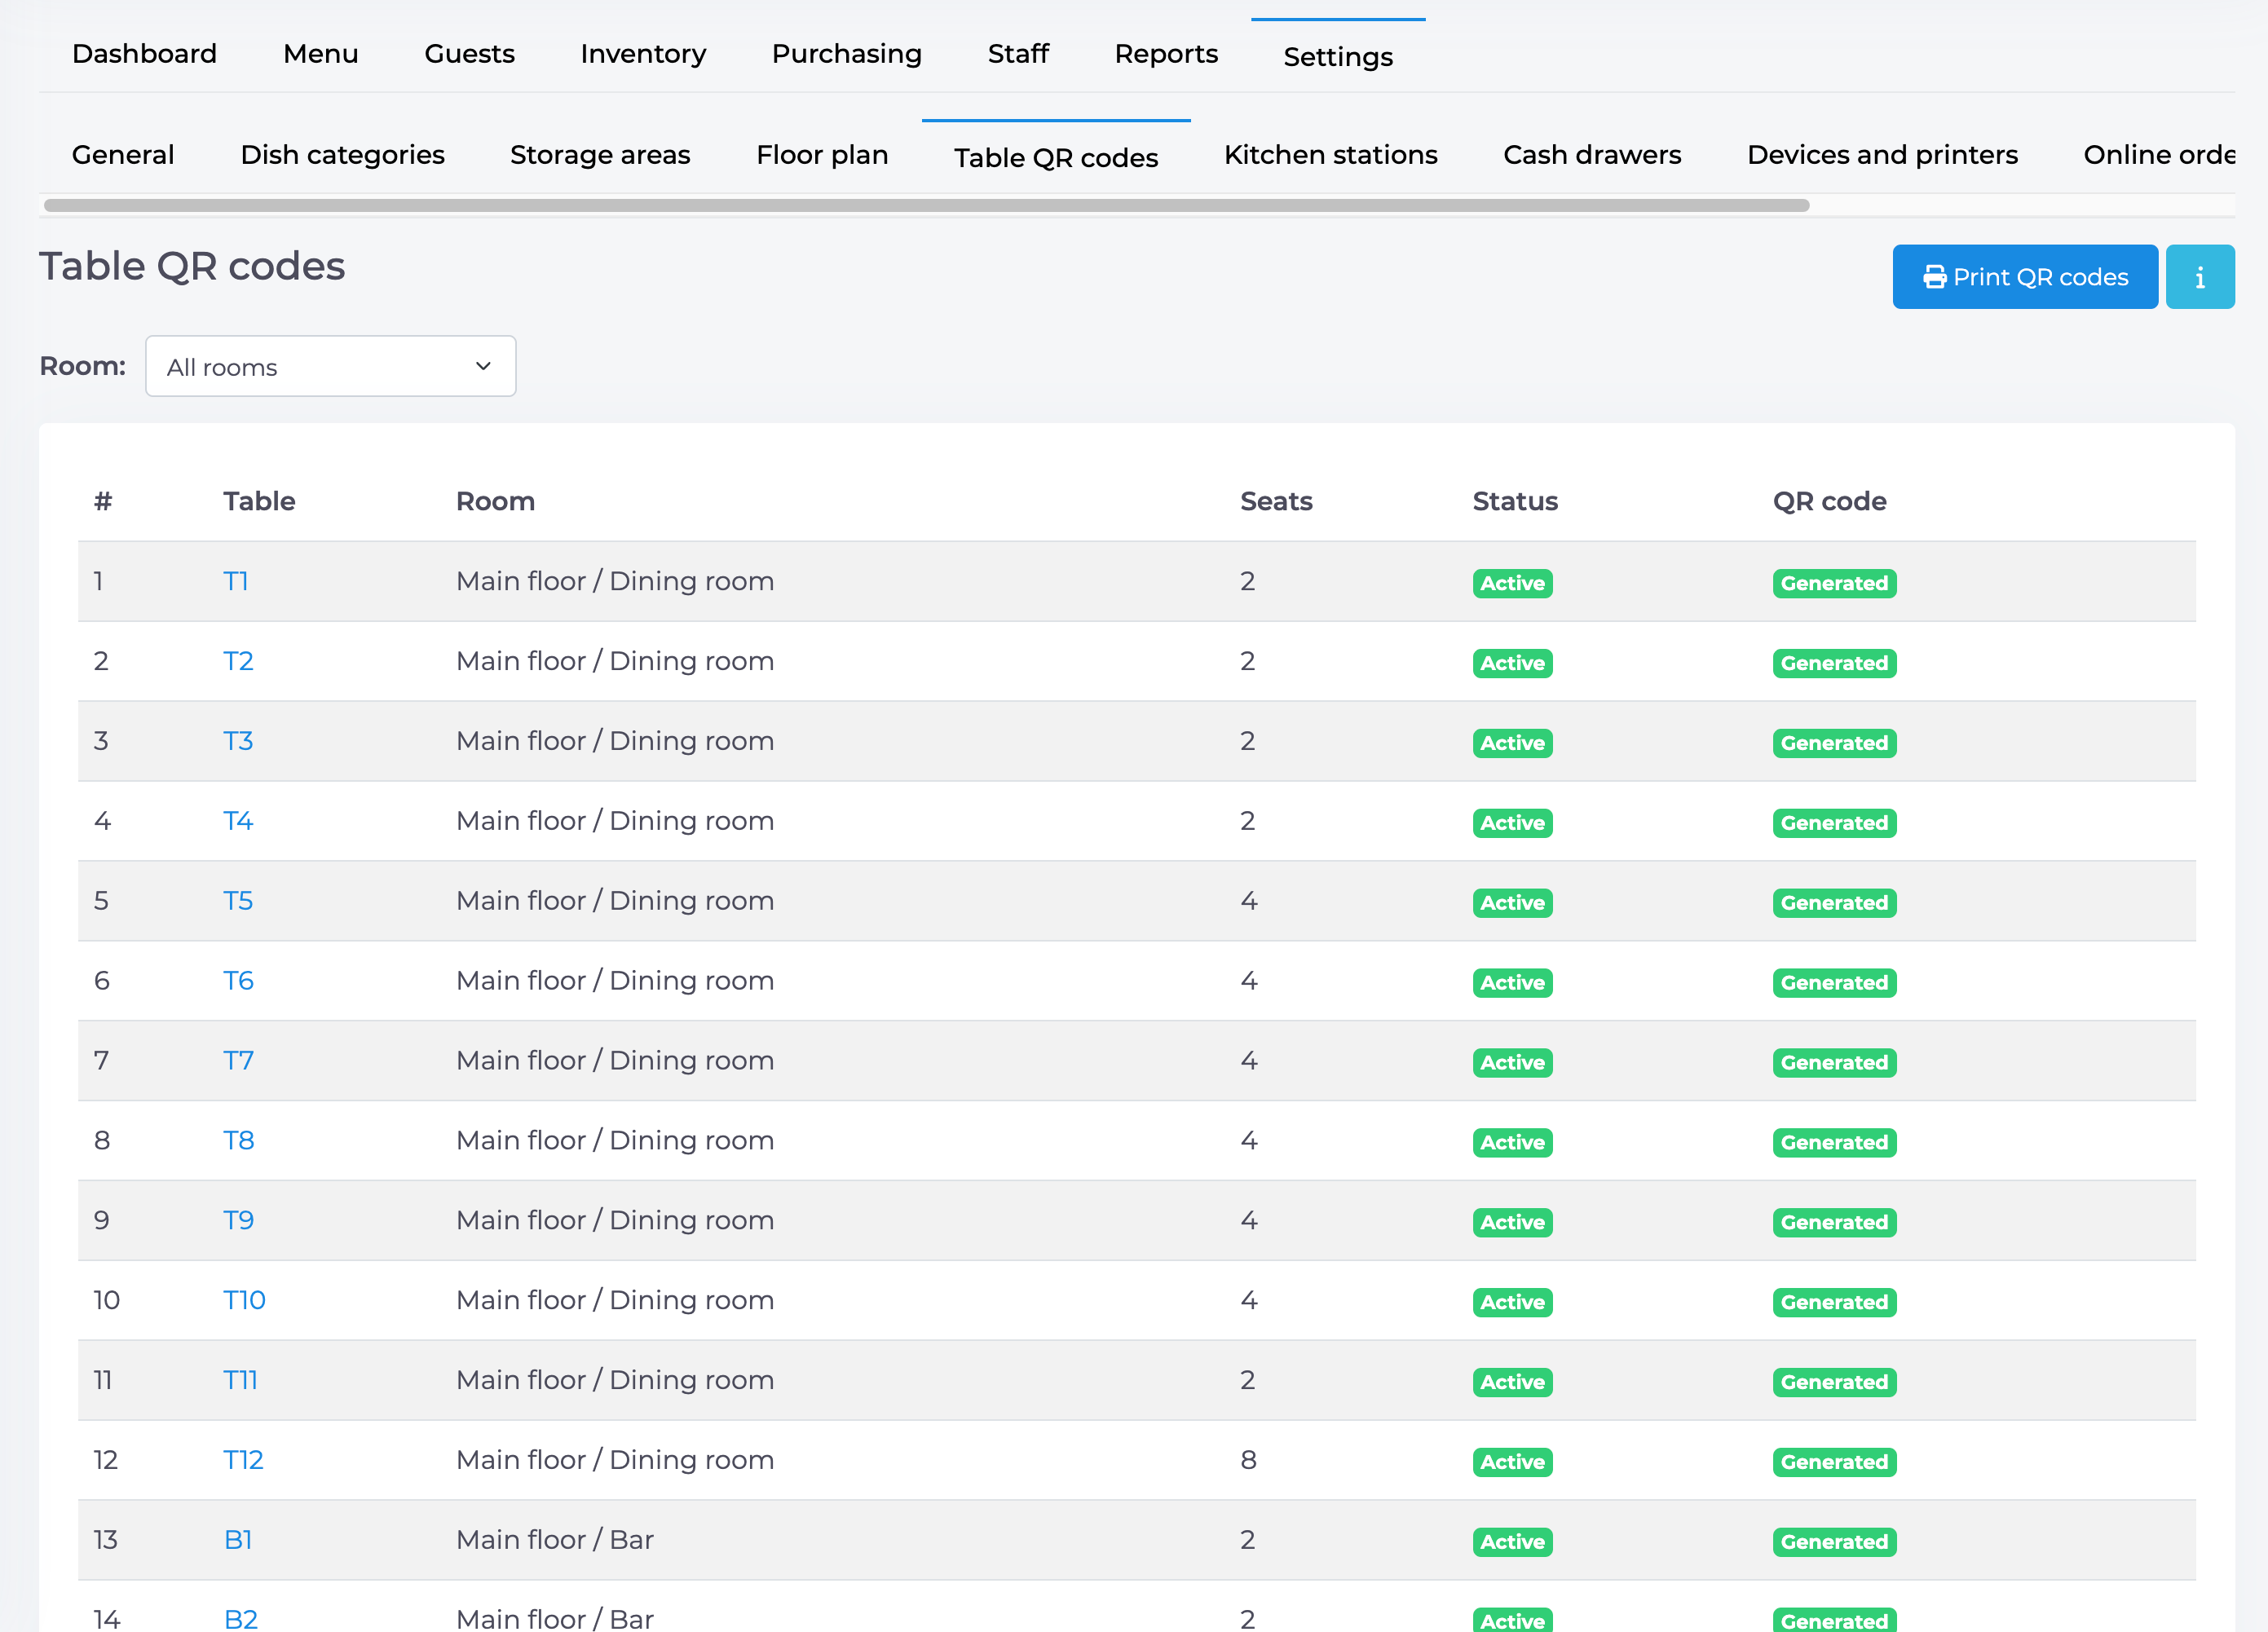Open the General settings subtab
The height and width of the screenshot is (1632, 2268).
(x=123, y=155)
